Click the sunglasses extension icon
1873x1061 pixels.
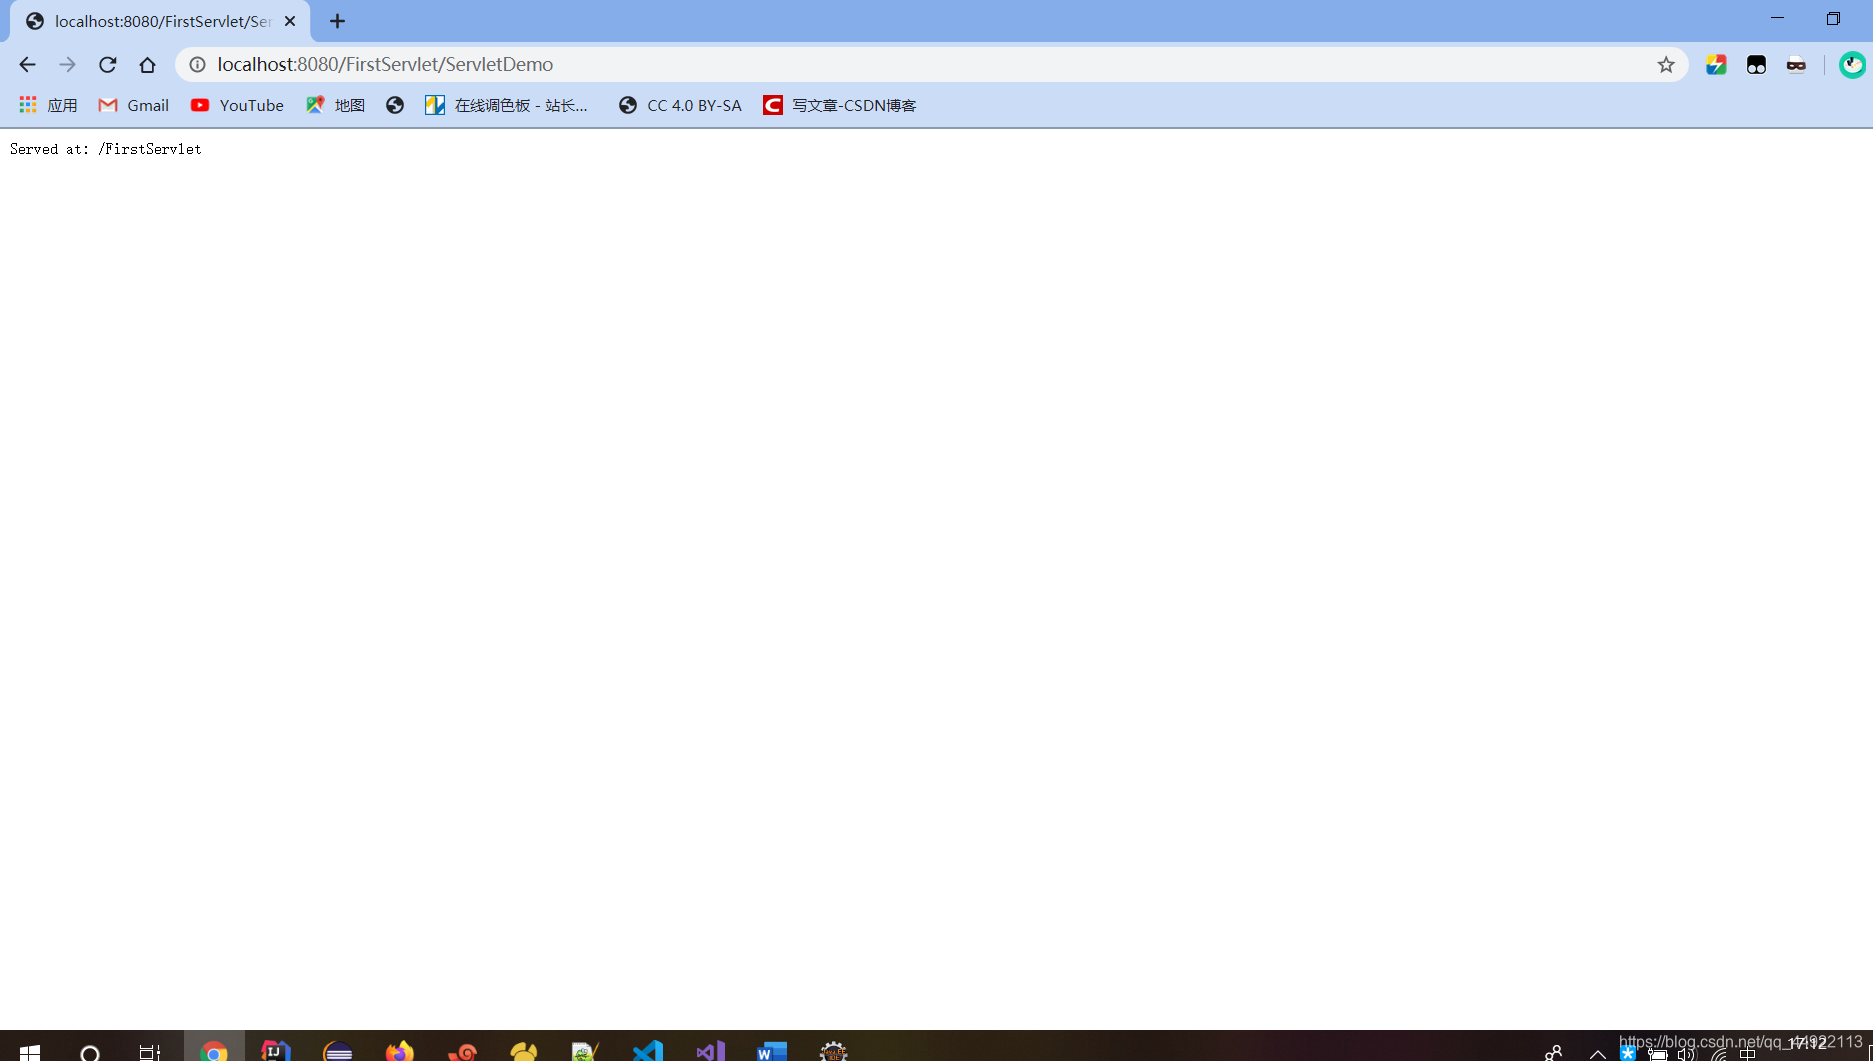(1796, 65)
